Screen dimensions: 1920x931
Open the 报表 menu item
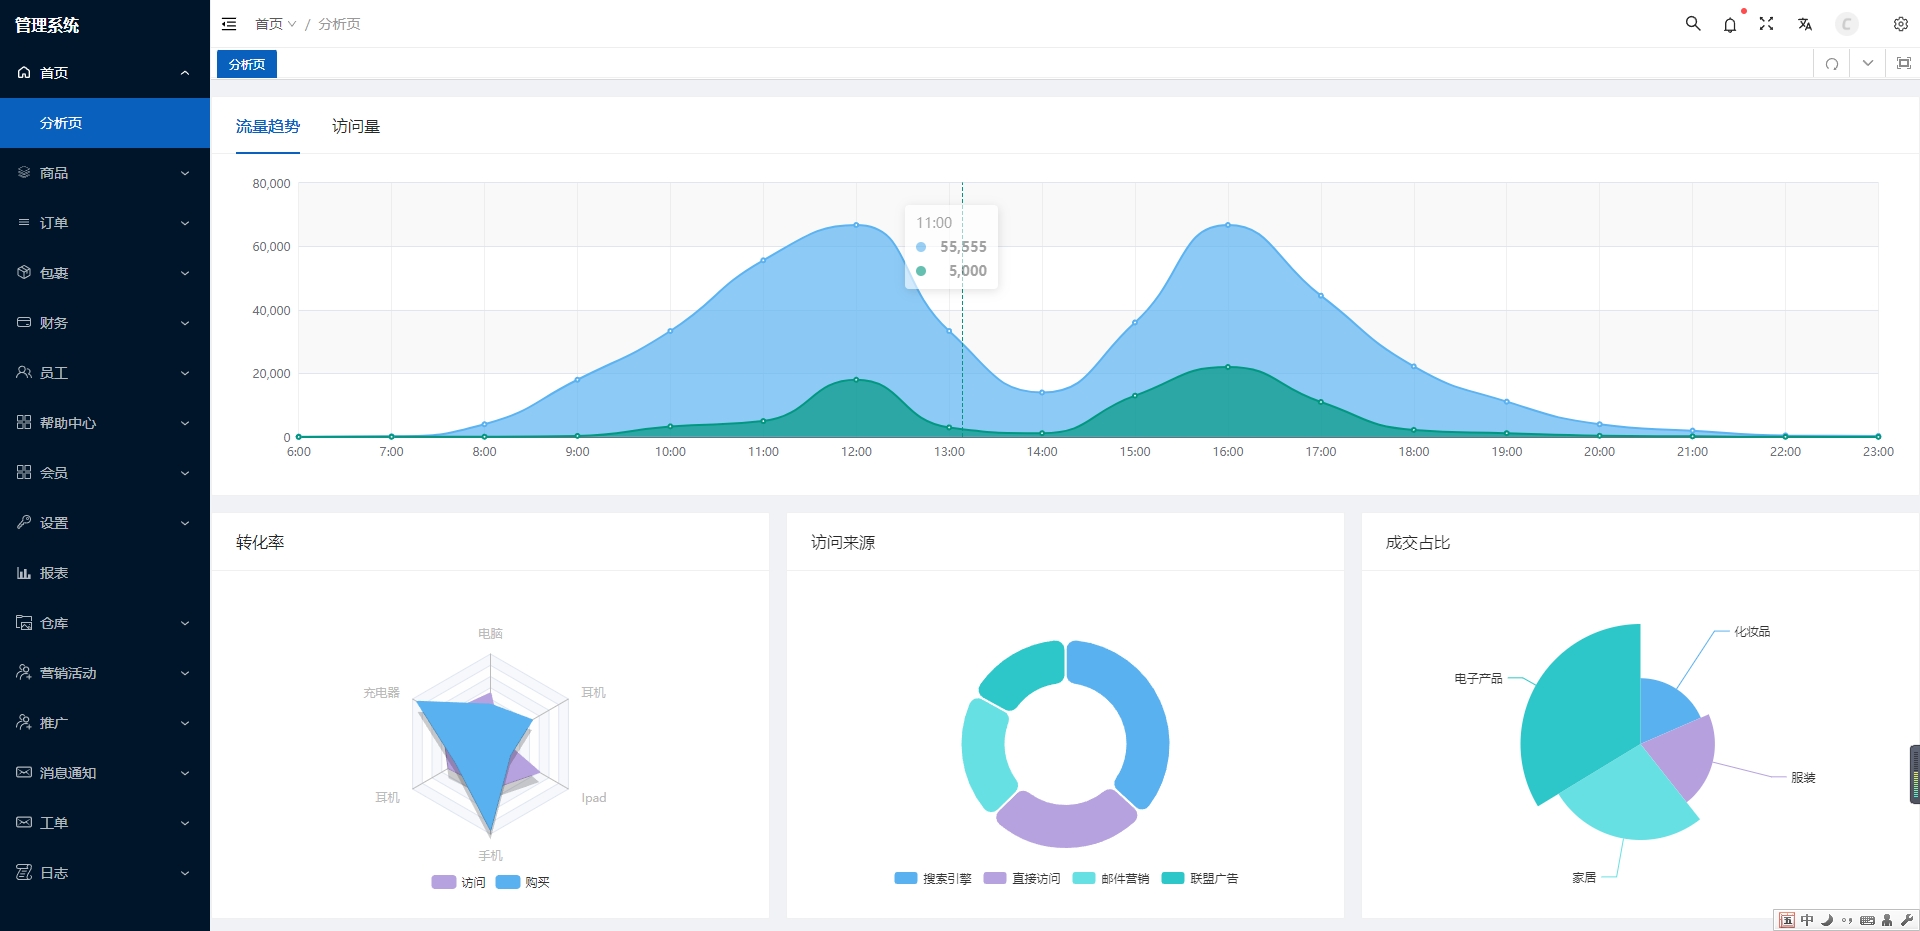pos(105,573)
